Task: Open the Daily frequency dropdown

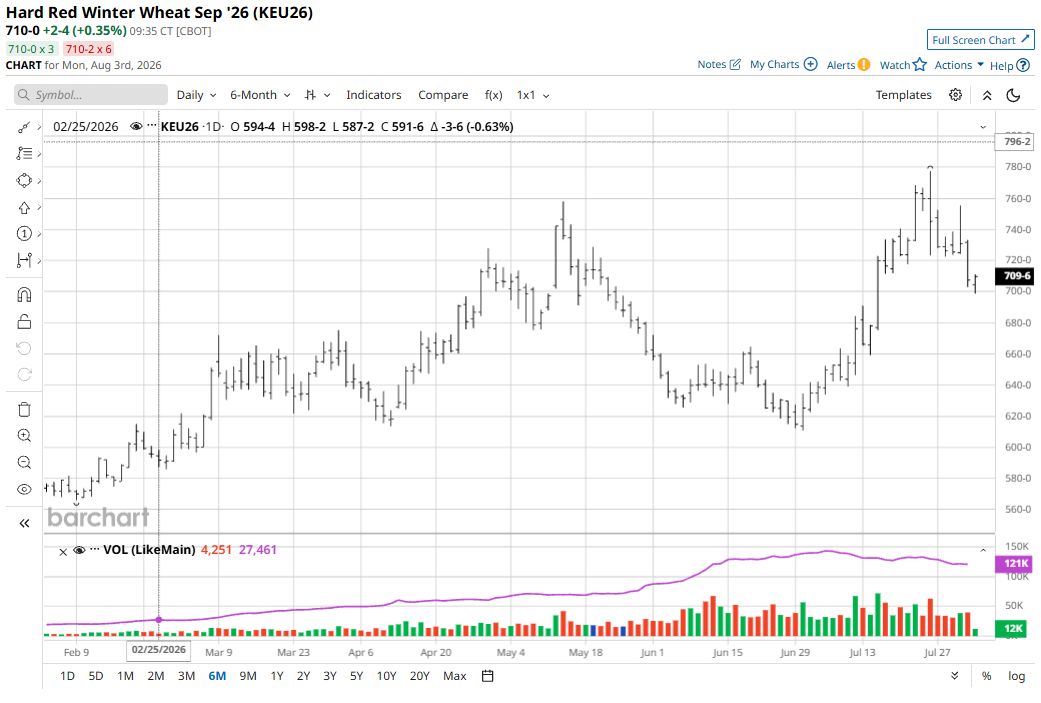Action: click(x=197, y=95)
